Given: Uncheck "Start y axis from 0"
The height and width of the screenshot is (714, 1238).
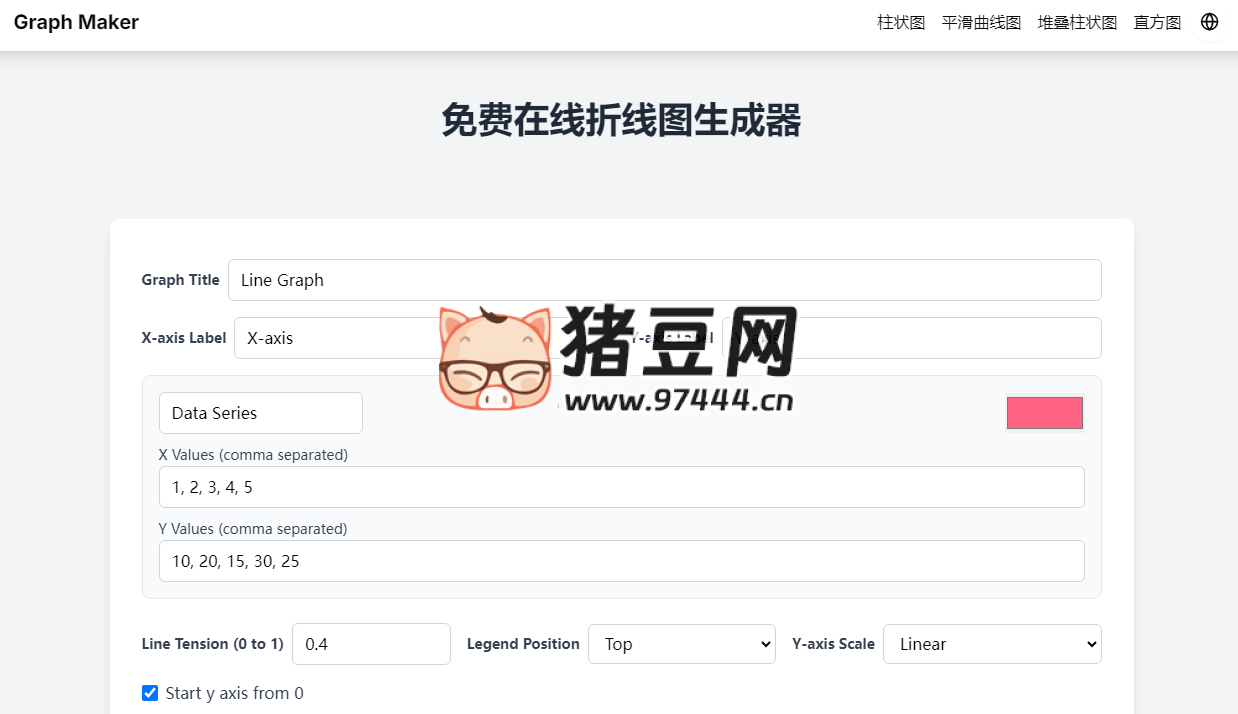Looking at the screenshot, I should point(150,692).
